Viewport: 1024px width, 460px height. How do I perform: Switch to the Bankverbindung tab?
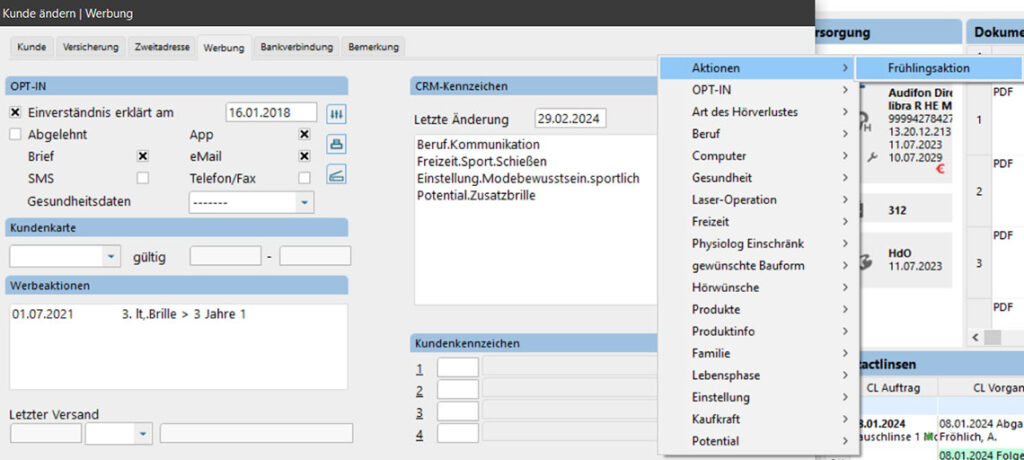click(297, 47)
